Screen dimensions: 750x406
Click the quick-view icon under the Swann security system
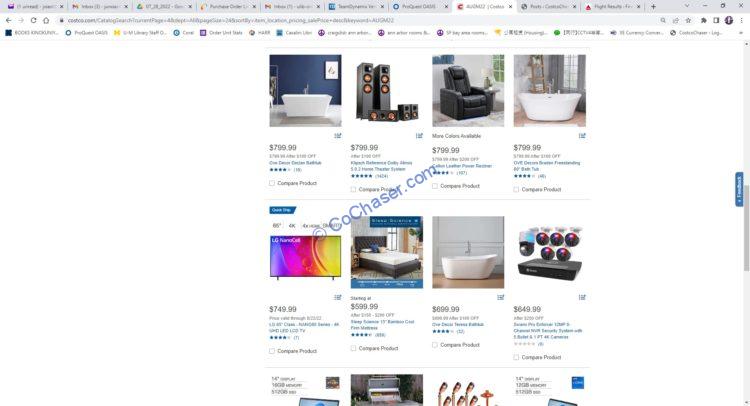(582, 297)
